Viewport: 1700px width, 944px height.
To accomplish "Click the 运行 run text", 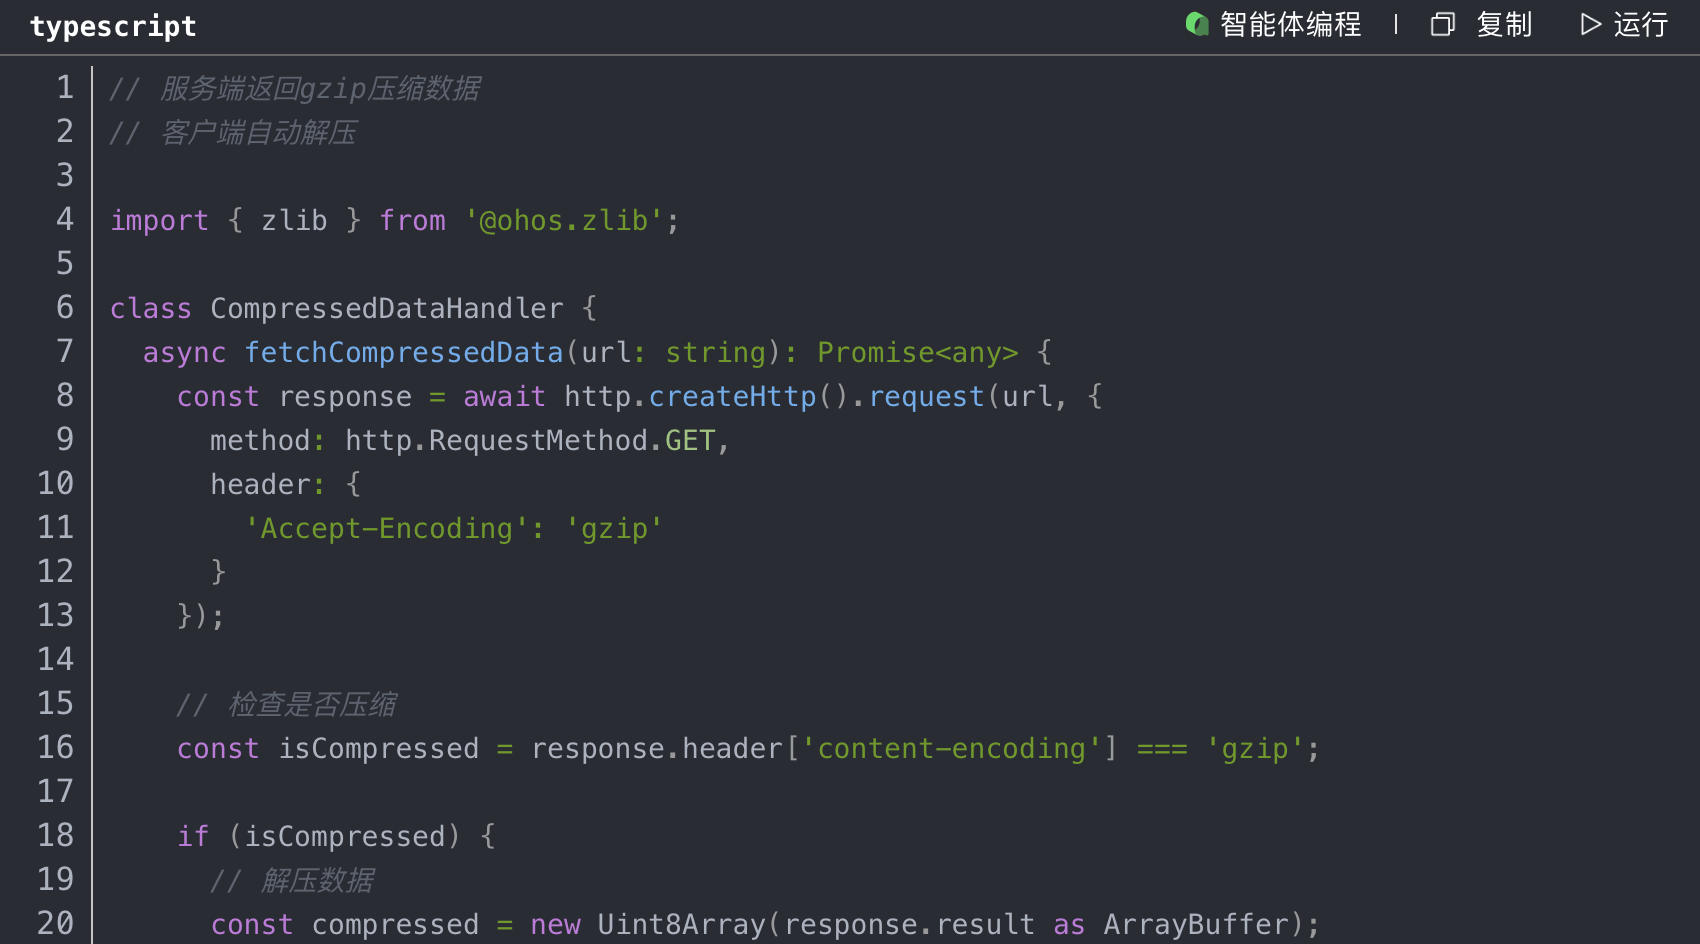I will click(1640, 24).
